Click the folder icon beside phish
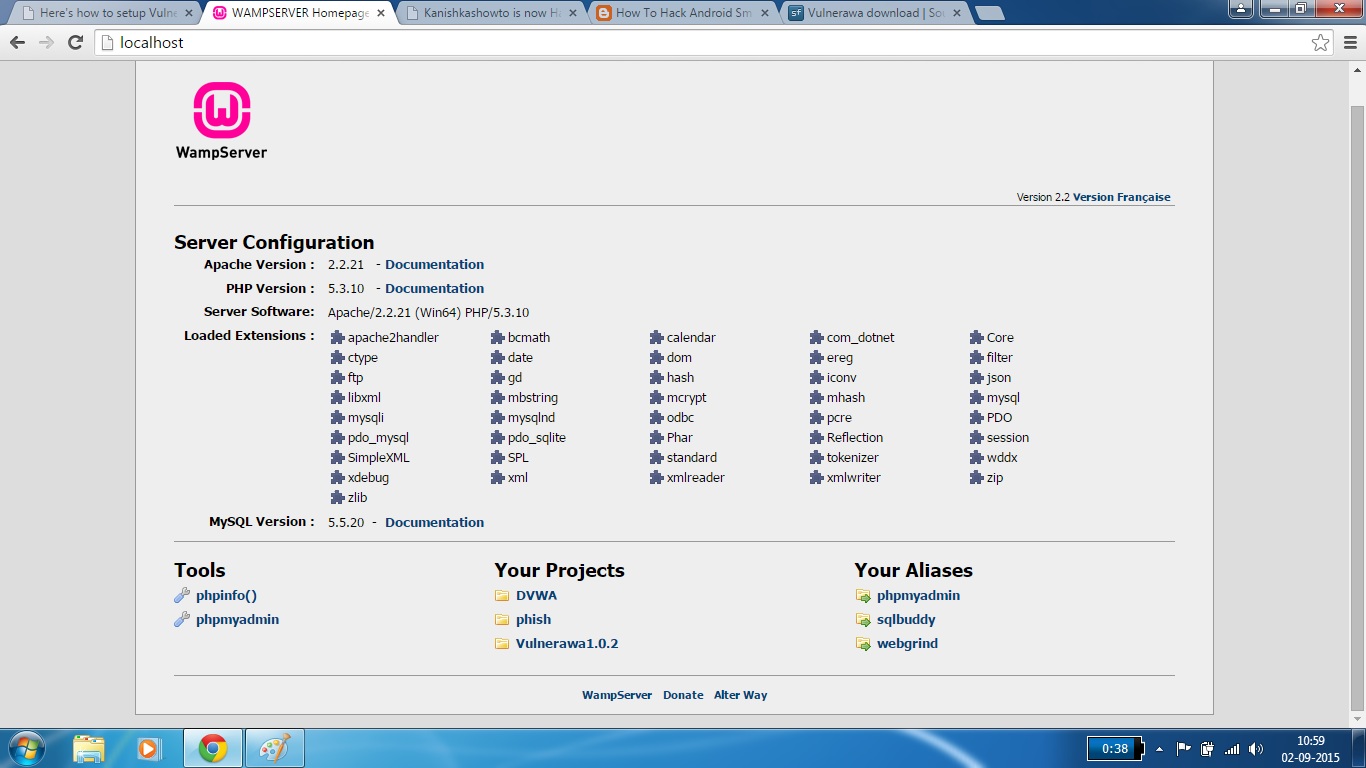1366x768 pixels. click(502, 620)
